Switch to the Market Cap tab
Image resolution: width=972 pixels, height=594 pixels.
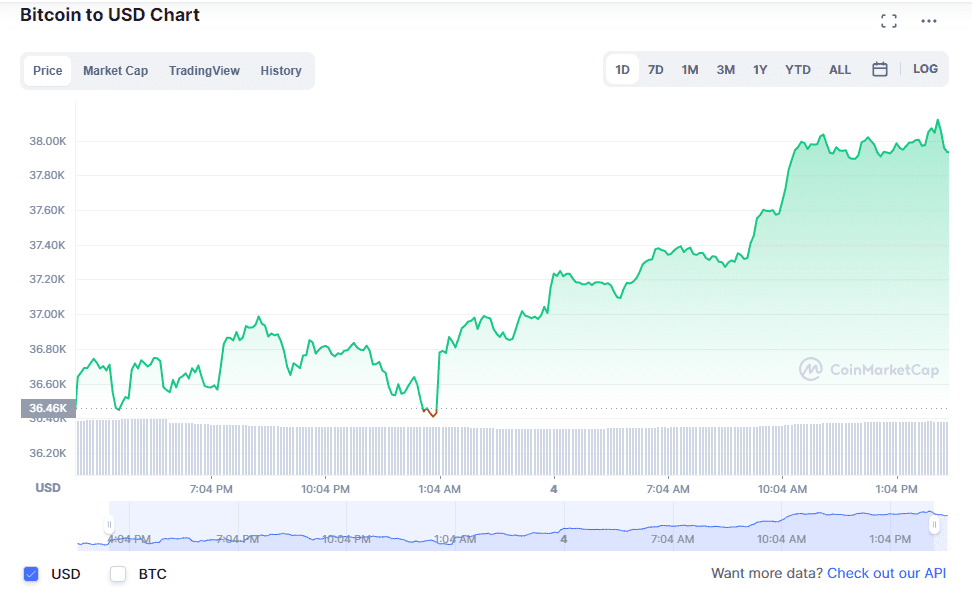117,70
